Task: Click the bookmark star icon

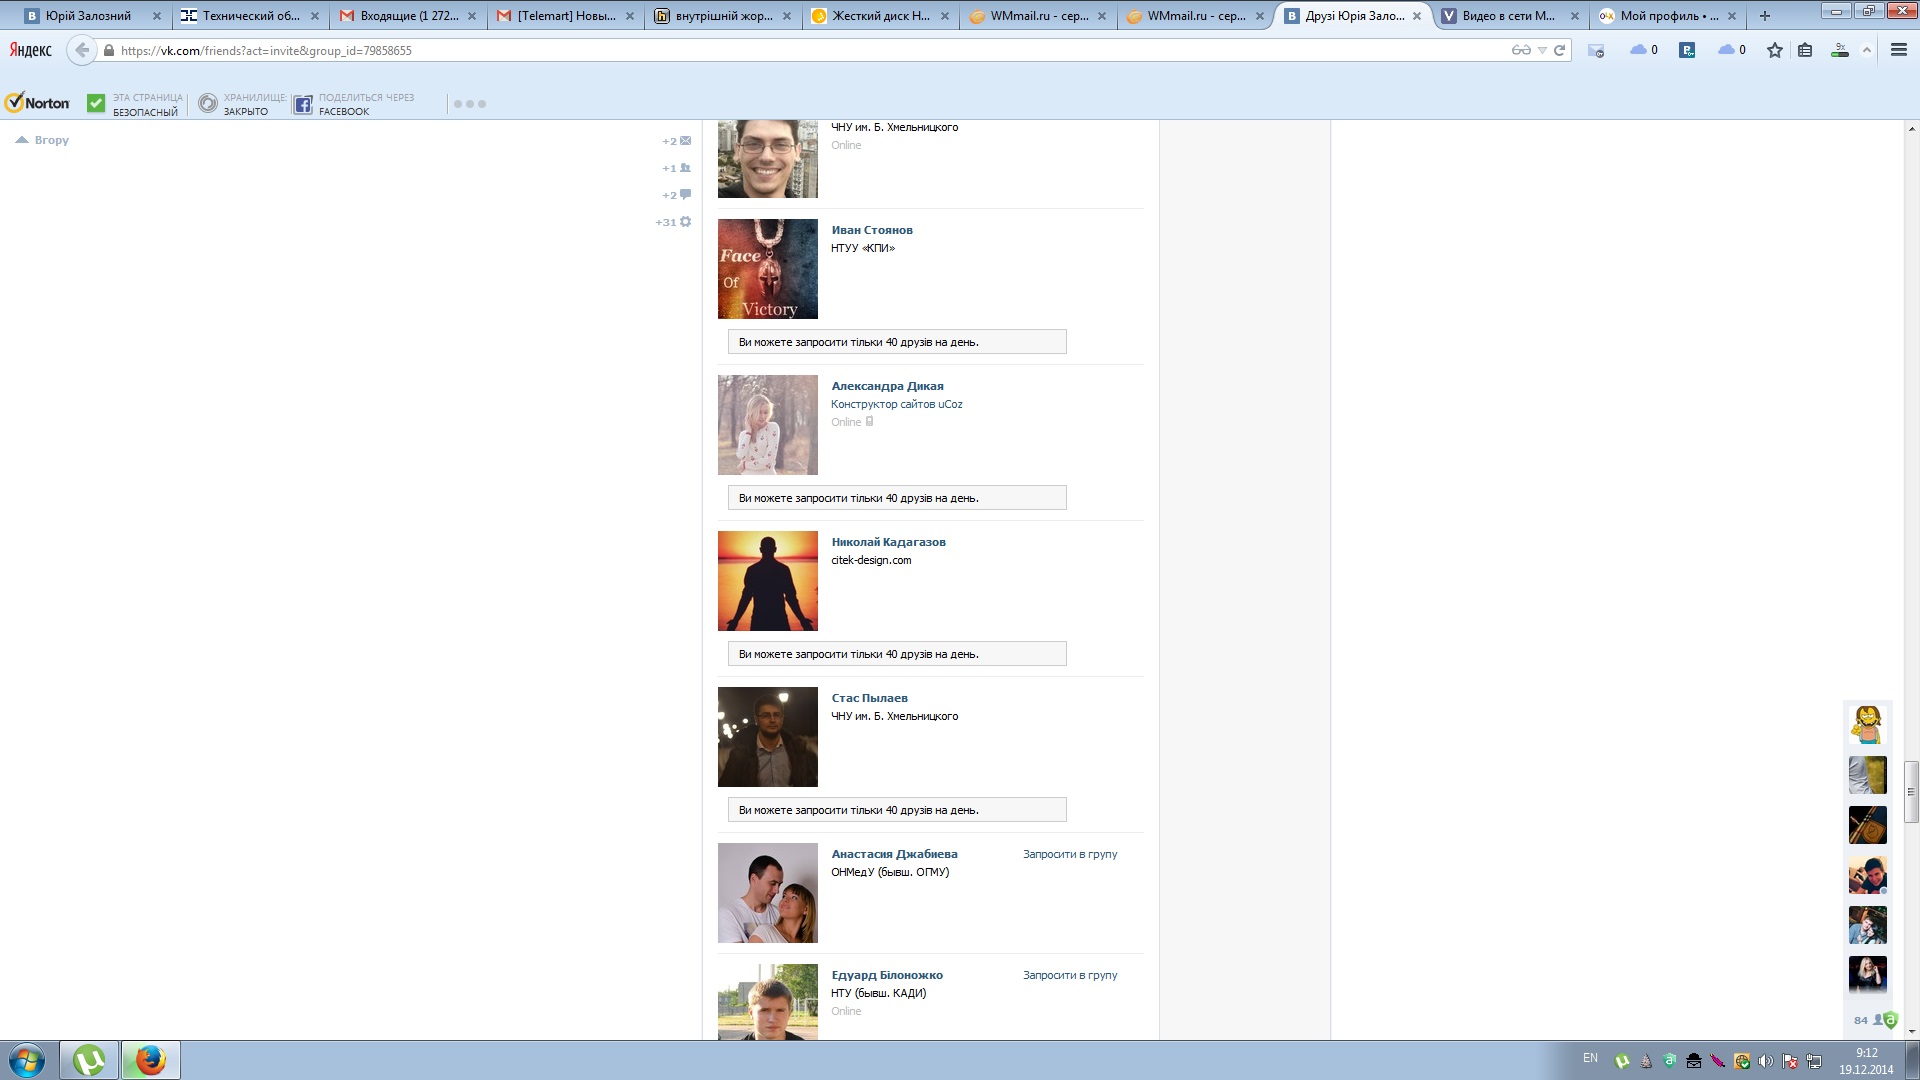Action: pos(1774,50)
